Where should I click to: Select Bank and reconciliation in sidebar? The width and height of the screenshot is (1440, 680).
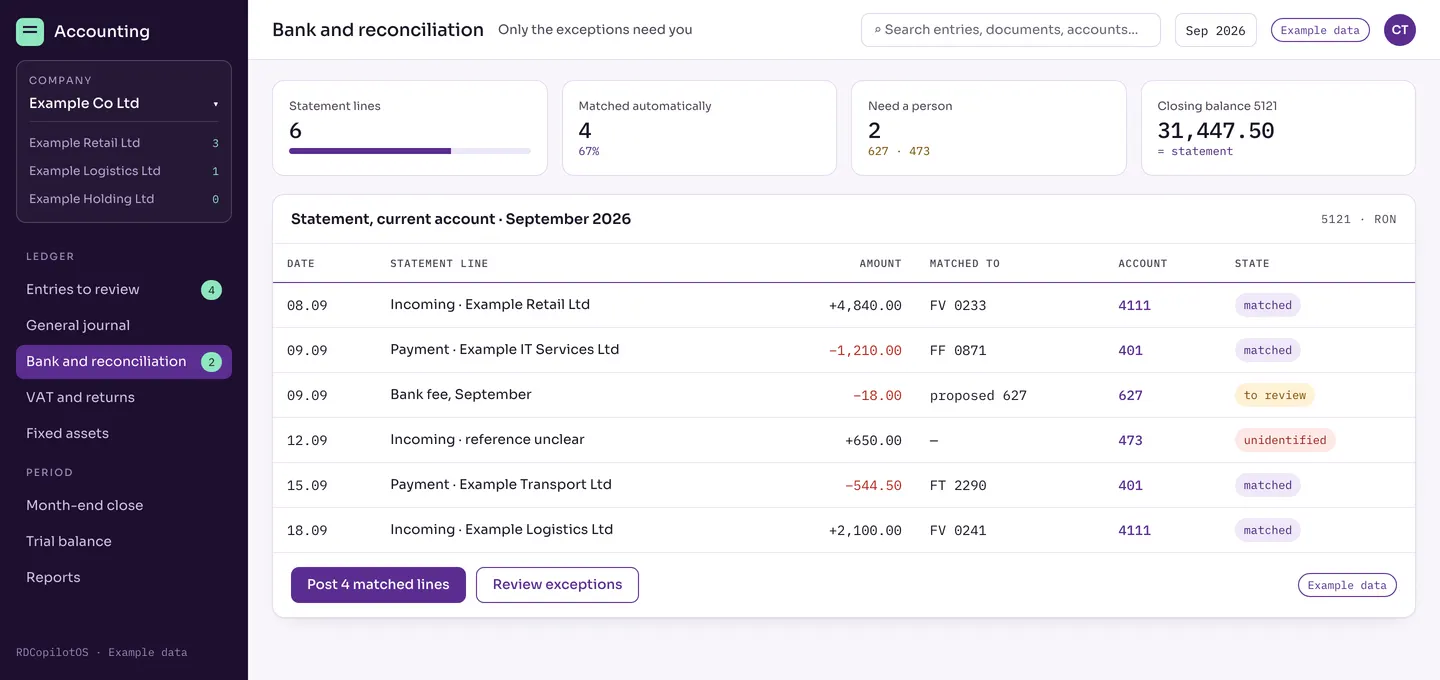pyautogui.click(x=124, y=362)
